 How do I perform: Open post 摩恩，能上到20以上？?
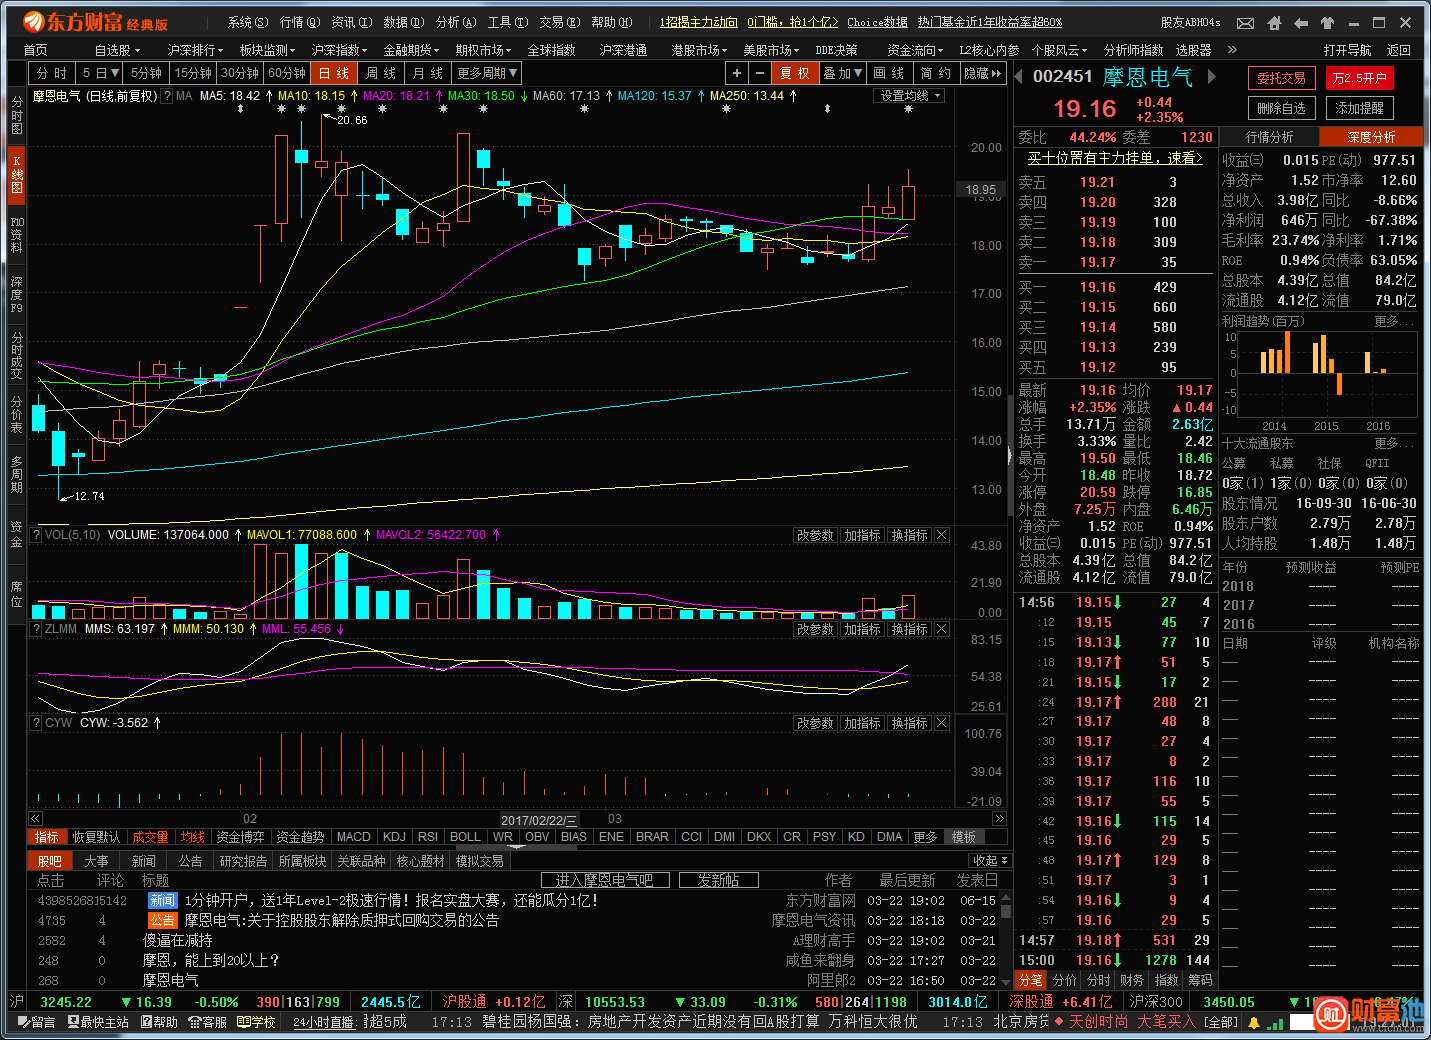point(211,960)
